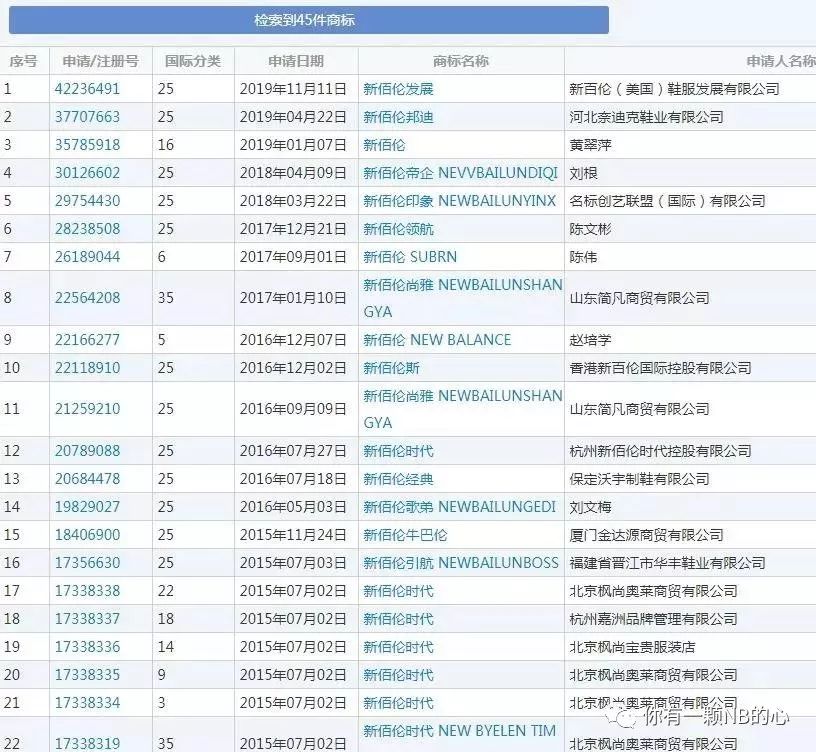Select applicant 黄翠萍
816x752 pixels.
point(590,145)
